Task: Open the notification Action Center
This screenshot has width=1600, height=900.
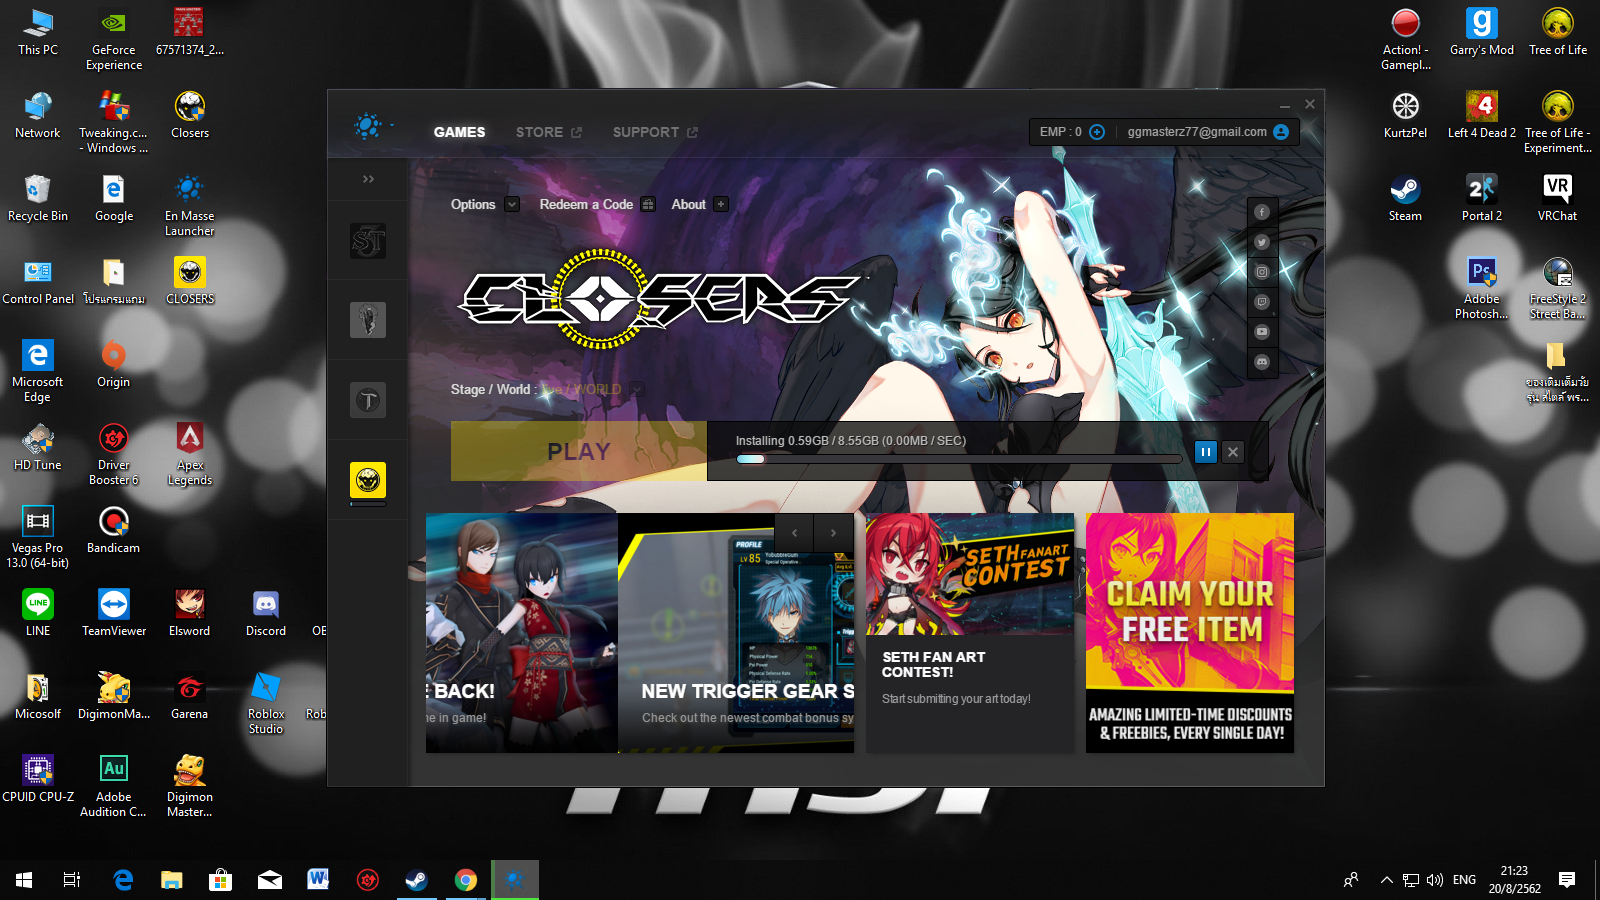Action: [1567, 880]
